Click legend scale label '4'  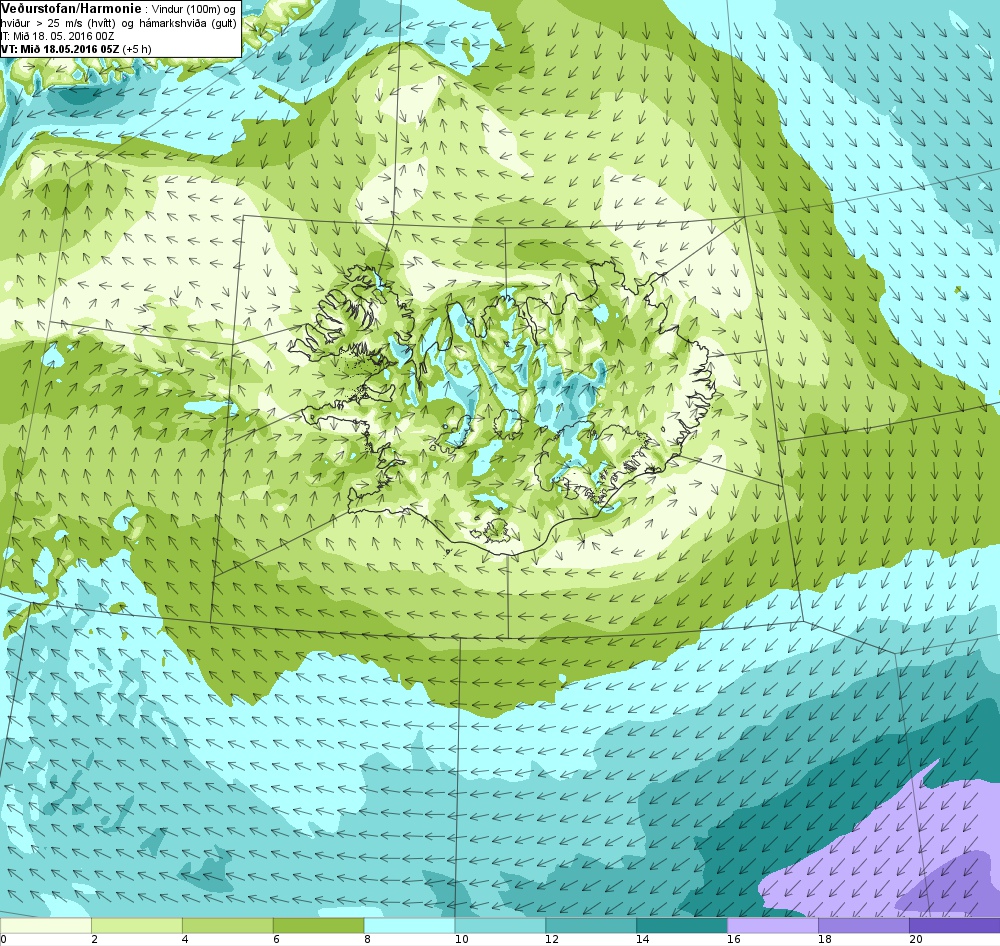tap(185, 939)
